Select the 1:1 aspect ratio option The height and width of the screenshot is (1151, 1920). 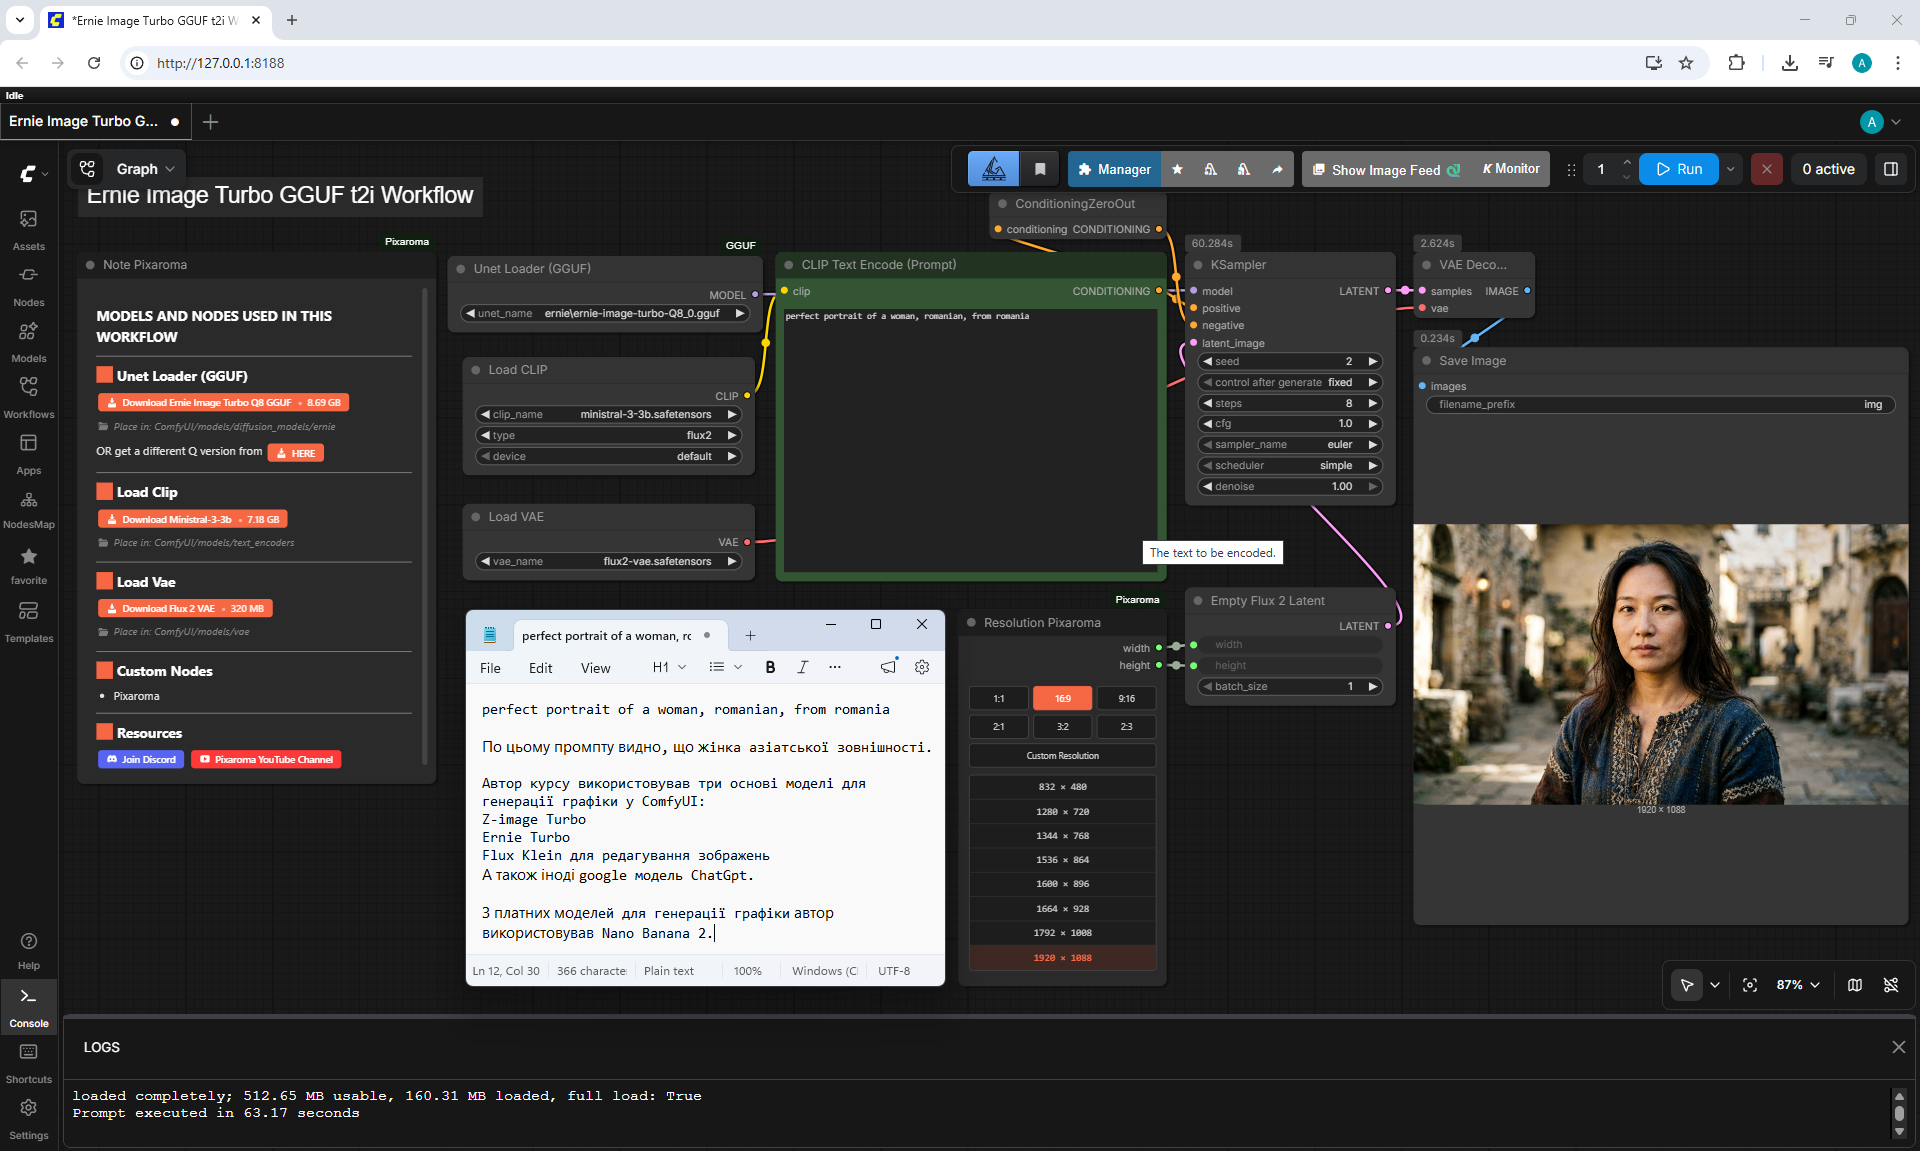point(998,698)
